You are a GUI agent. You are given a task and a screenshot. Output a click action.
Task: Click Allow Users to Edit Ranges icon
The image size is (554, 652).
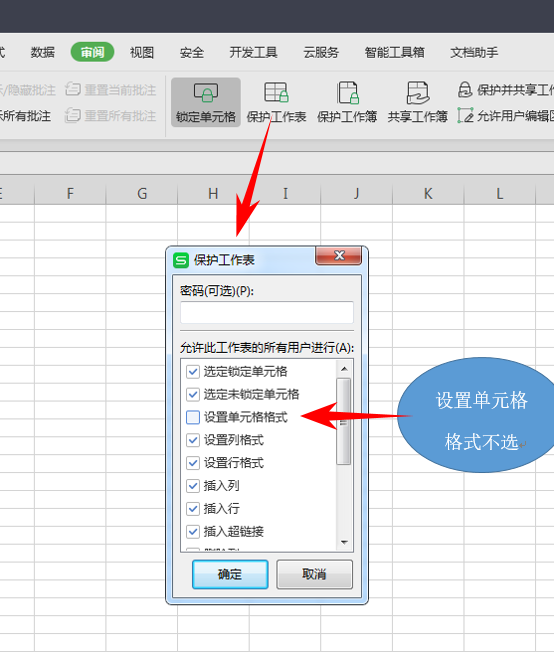(x=465, y=115)
